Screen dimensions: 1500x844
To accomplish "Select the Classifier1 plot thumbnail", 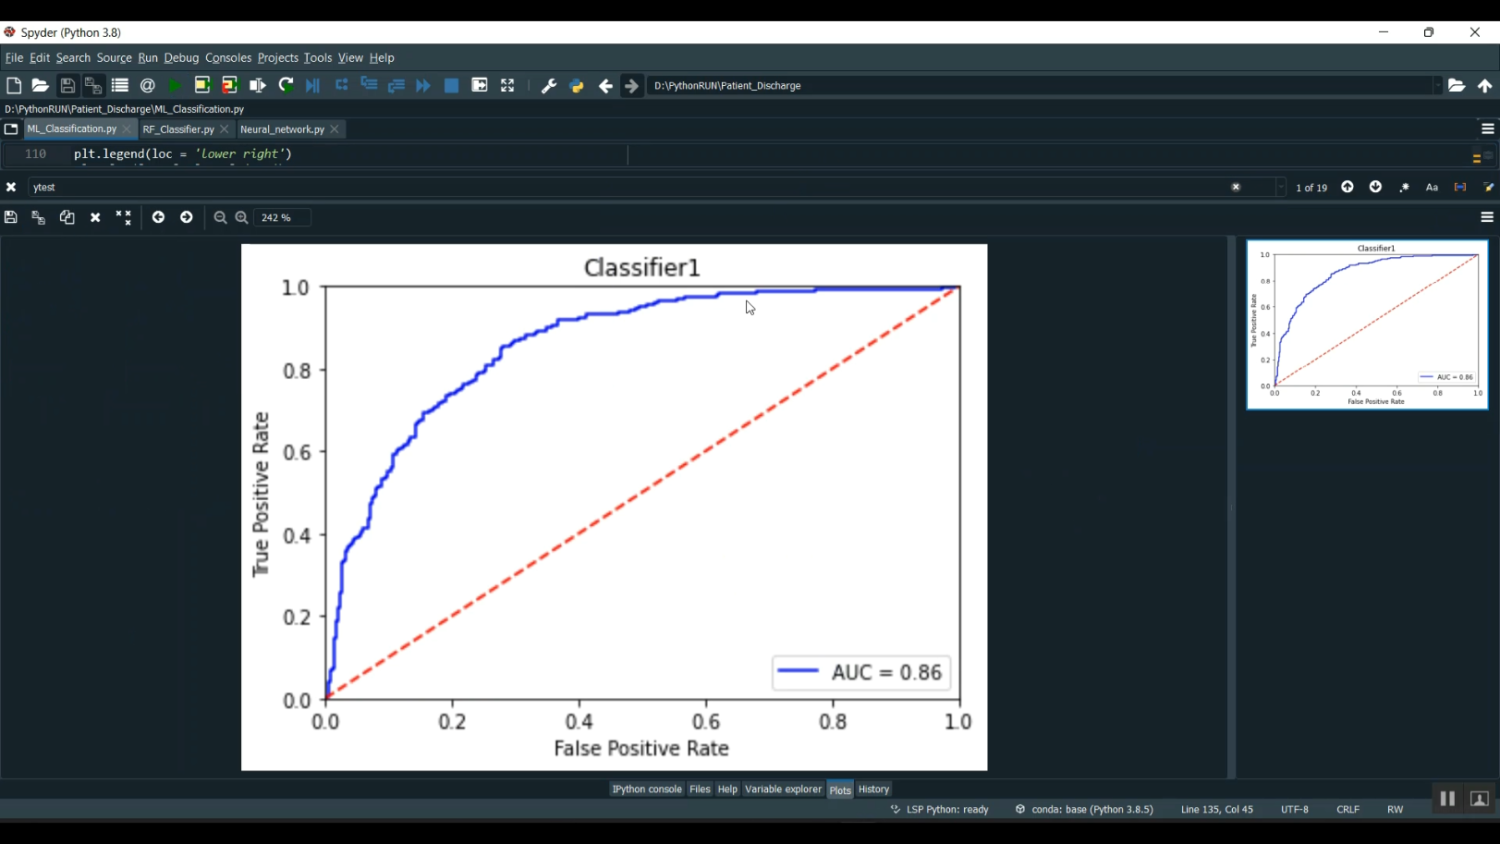I will (x=1367, y=325).
